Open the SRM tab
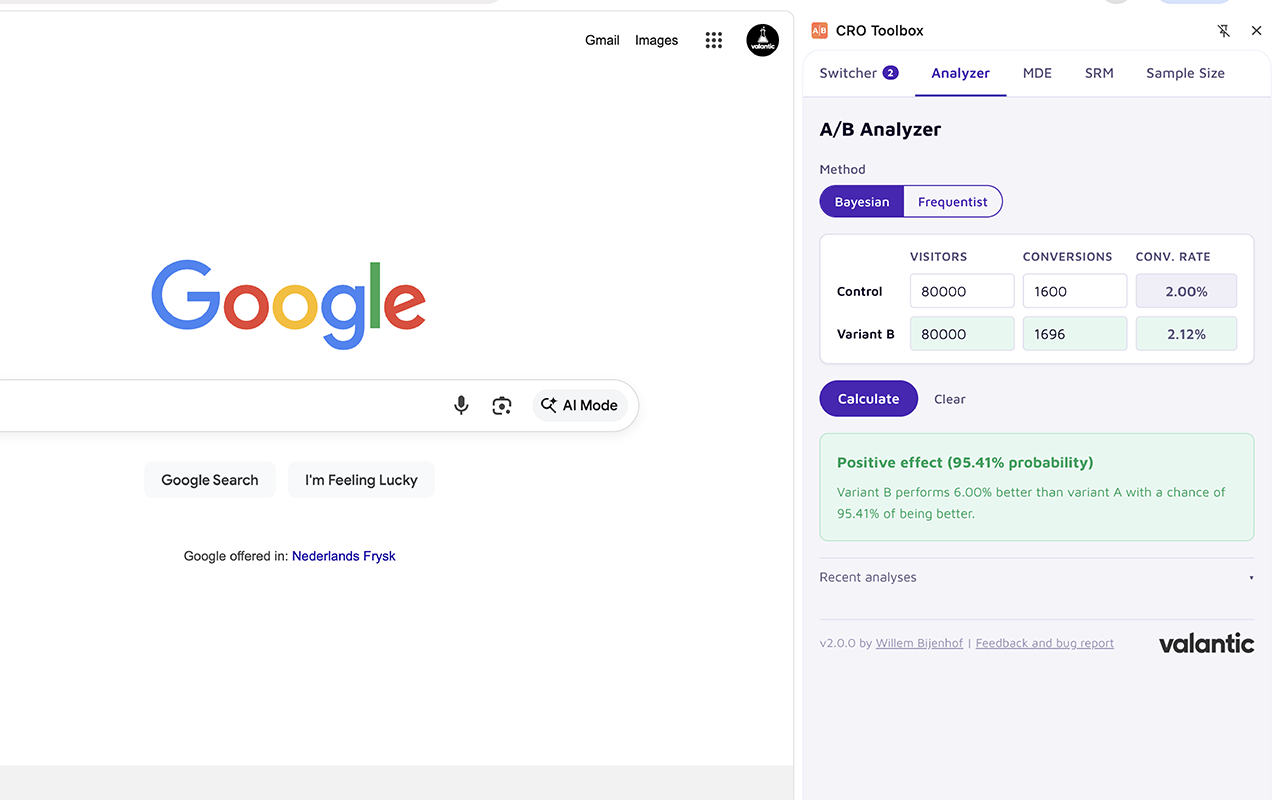This screenshot has width=1280, height=800. (1099, 73)
